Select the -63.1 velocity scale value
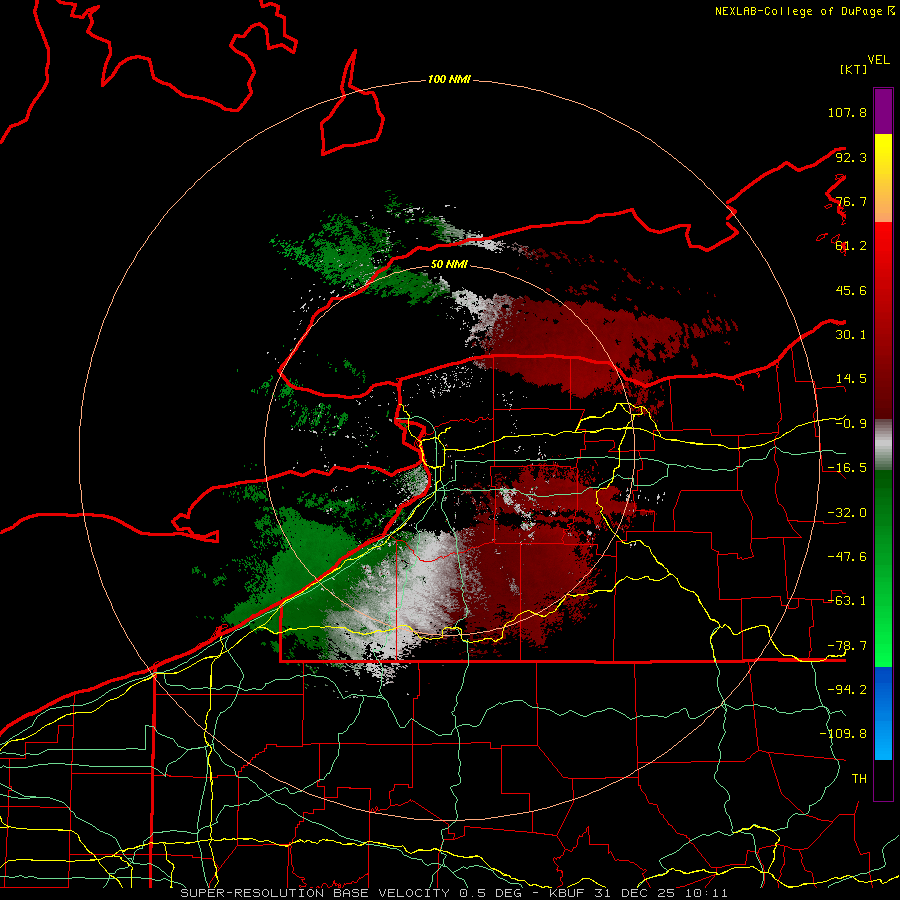The height and width of the screenshot is (900, 900). click(847, 601)
